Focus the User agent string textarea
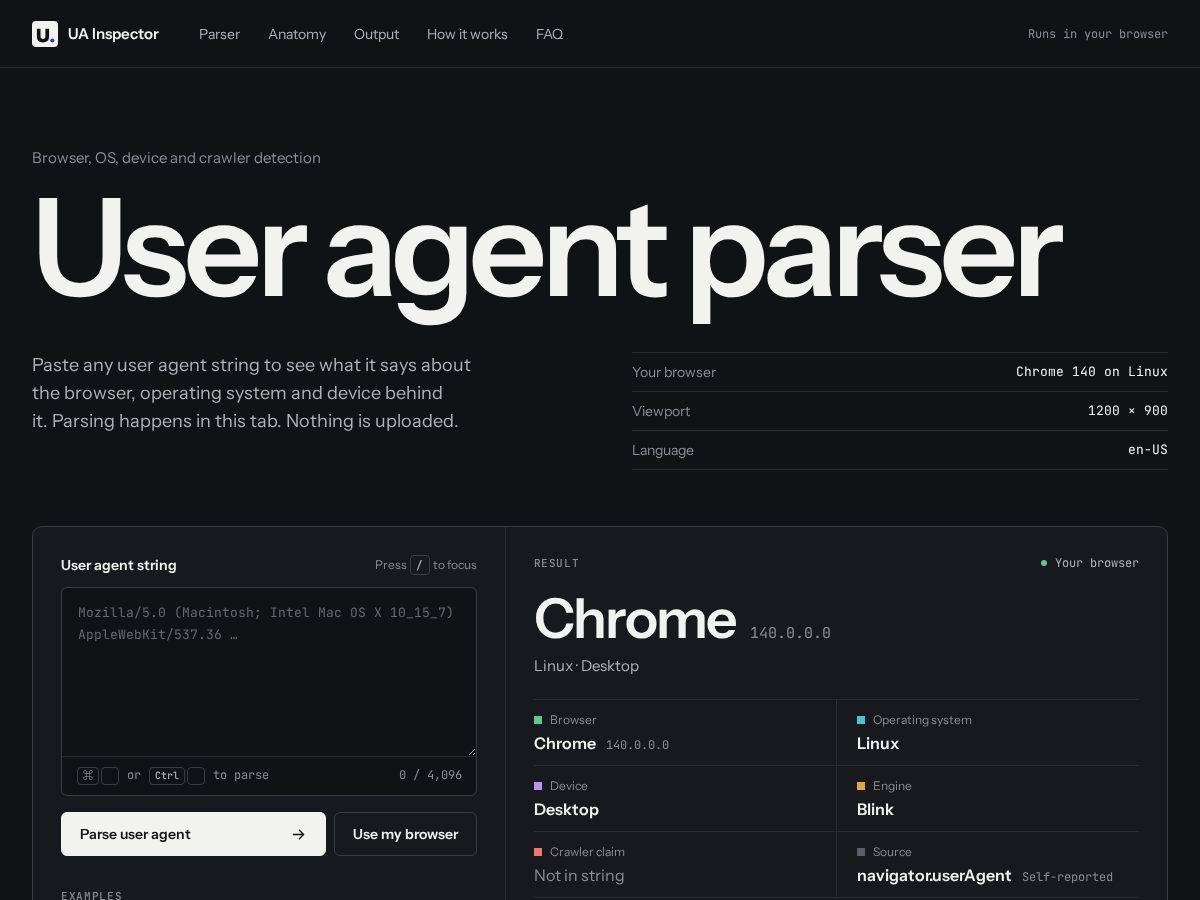Image resolution: width=1200 pixels, height=900 pixels. click(x=269, y=672)
